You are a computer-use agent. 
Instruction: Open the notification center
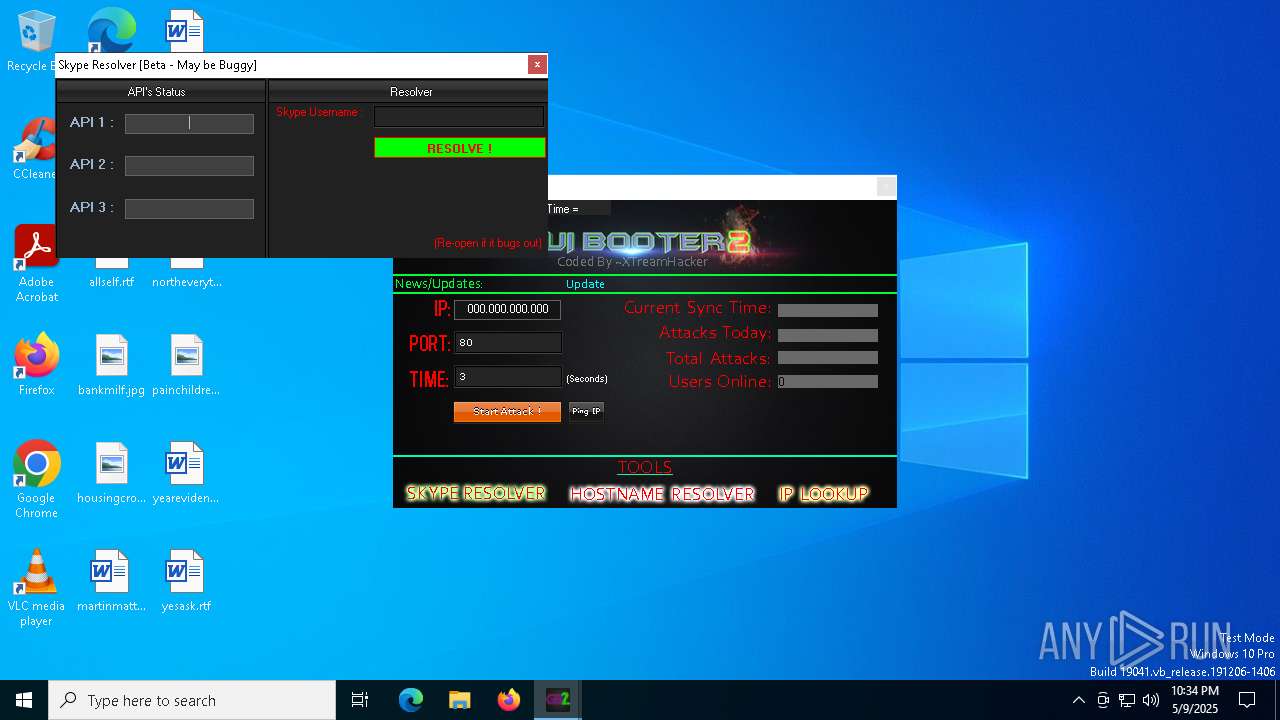(1247, 700)
